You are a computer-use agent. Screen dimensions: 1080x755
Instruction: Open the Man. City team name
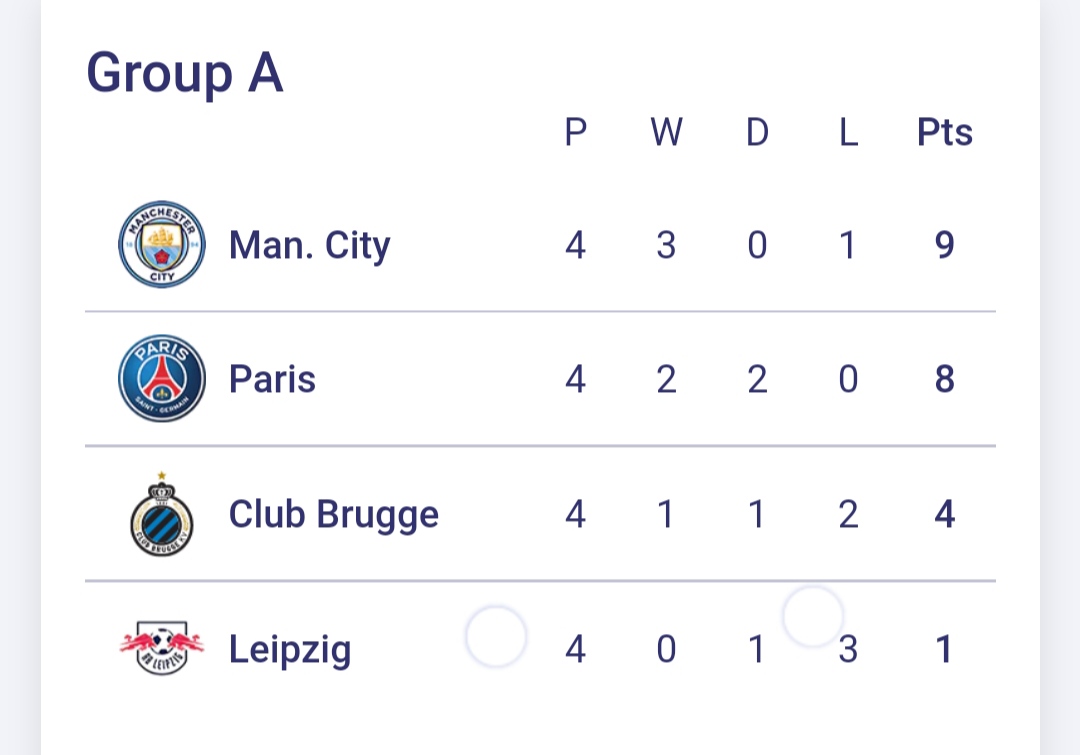point(309,245)
